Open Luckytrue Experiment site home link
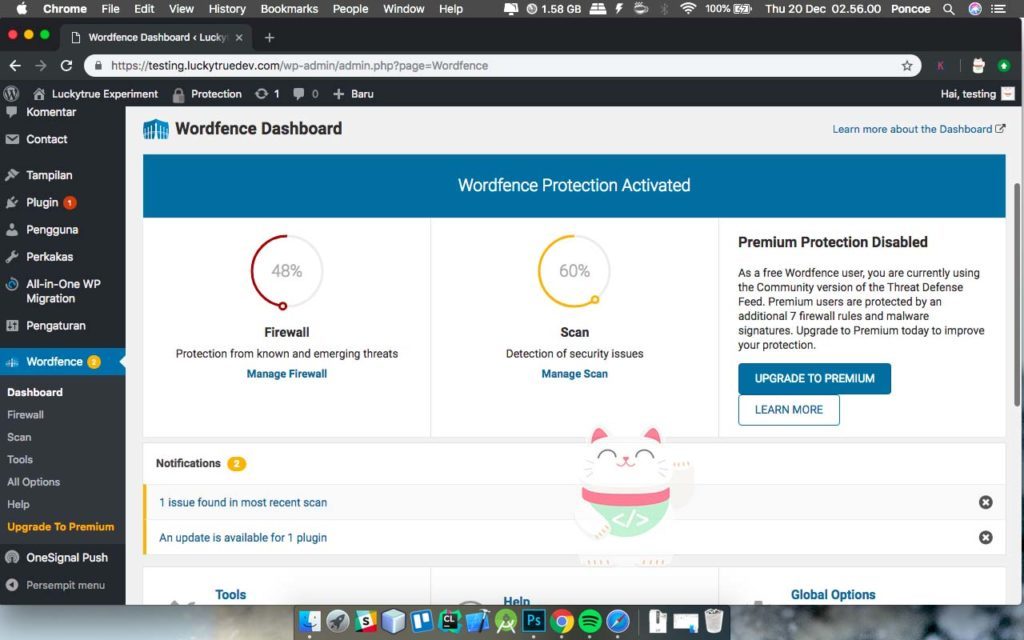Screen dimensions: 1024x640 click(95, 94)
